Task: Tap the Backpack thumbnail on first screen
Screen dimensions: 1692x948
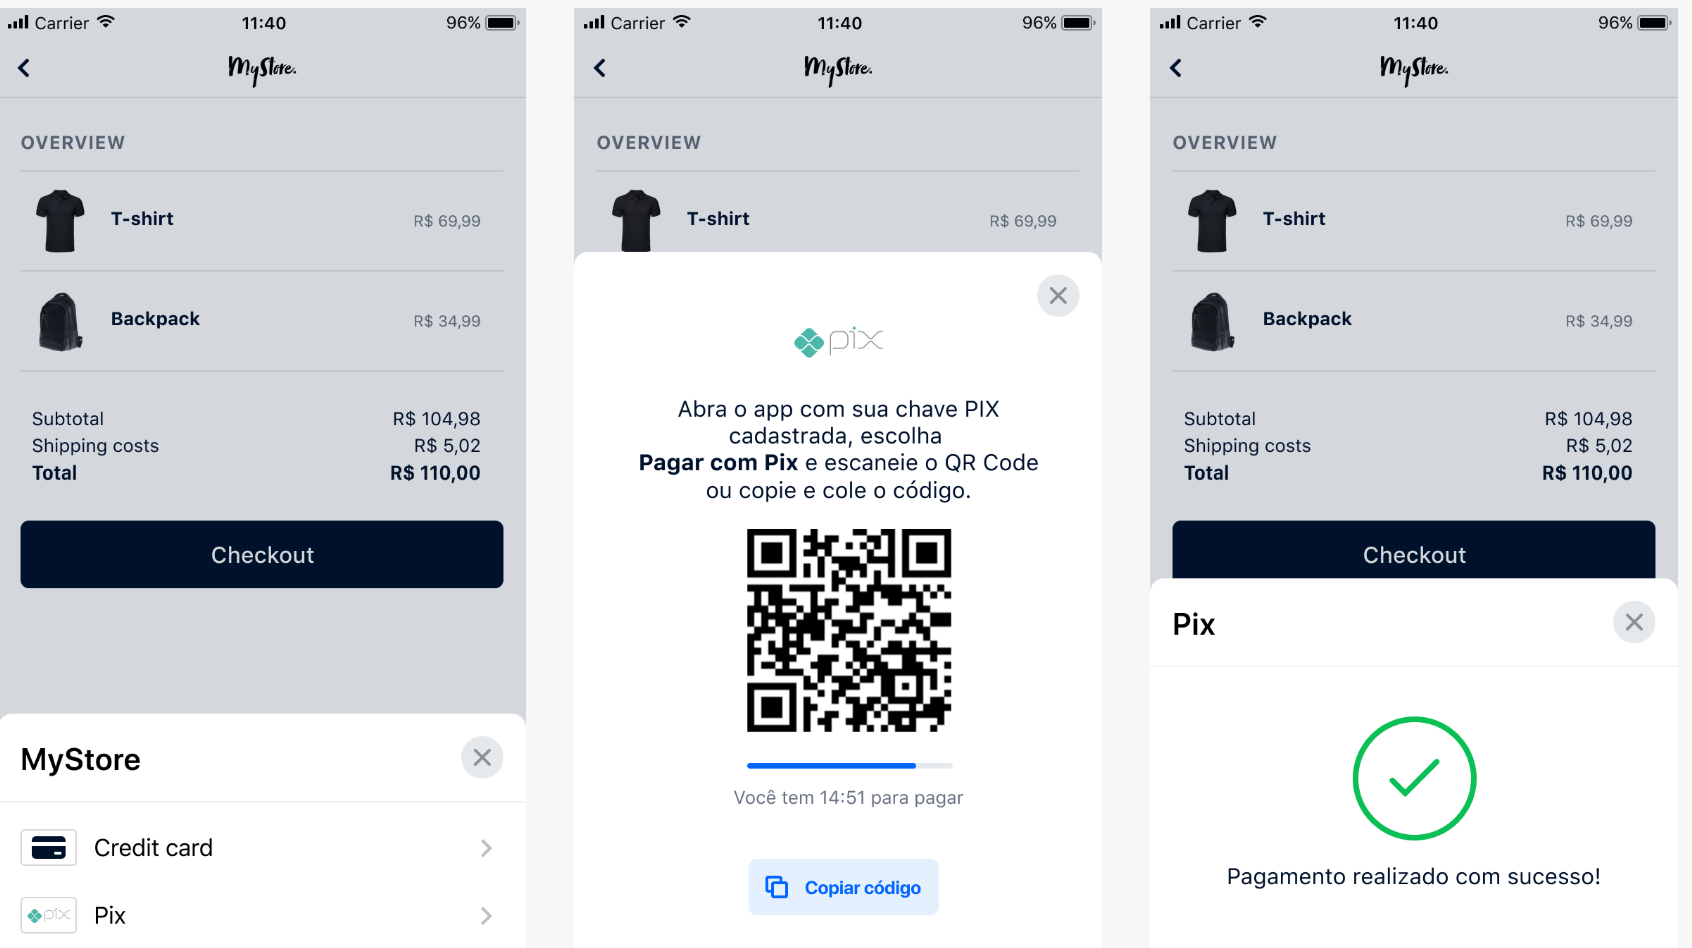Action: pyautogui.click(x=60, y=321)
